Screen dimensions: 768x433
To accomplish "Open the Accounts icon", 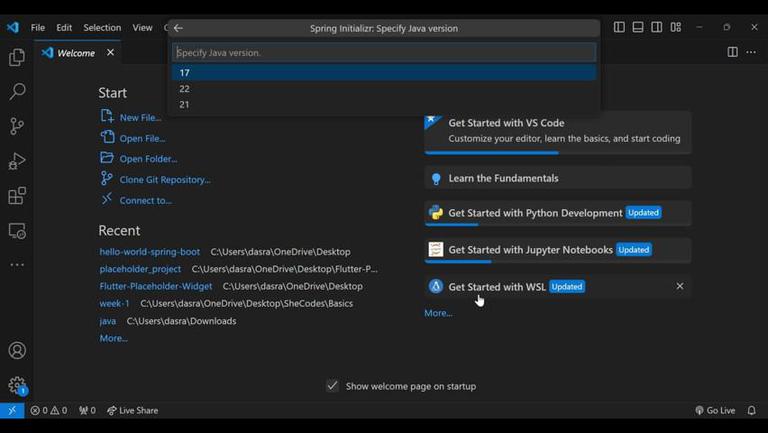I will (x=17, y=351).
